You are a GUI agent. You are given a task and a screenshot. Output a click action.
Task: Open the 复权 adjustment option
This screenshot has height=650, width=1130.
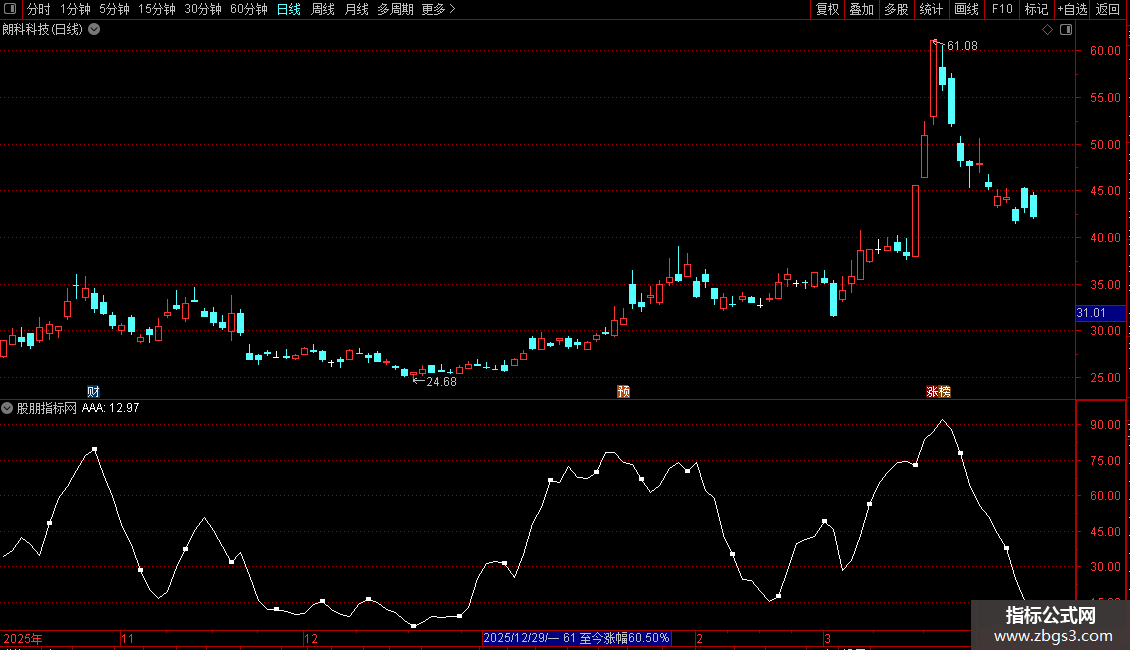[x=827, y=9]
